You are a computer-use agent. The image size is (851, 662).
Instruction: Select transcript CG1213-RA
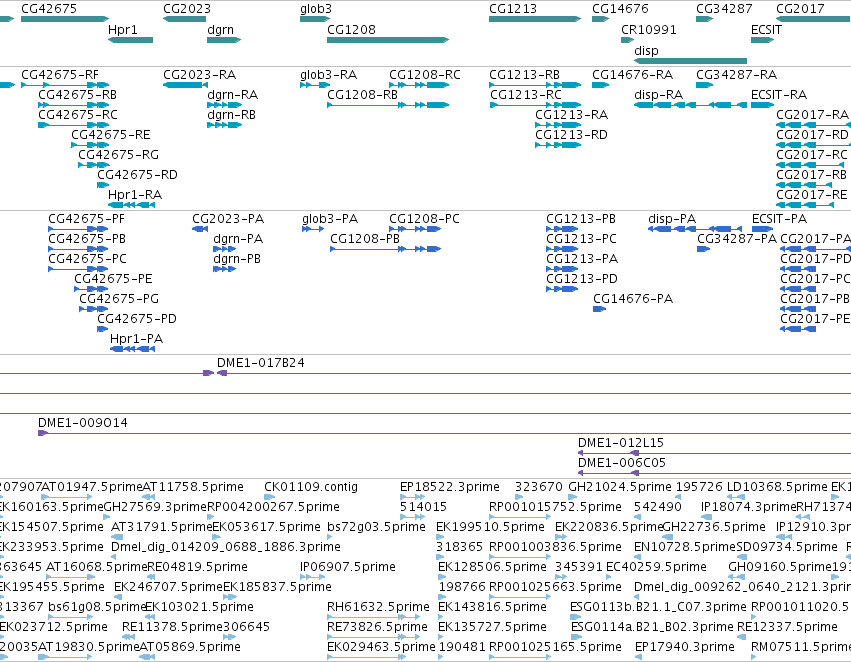558,125
